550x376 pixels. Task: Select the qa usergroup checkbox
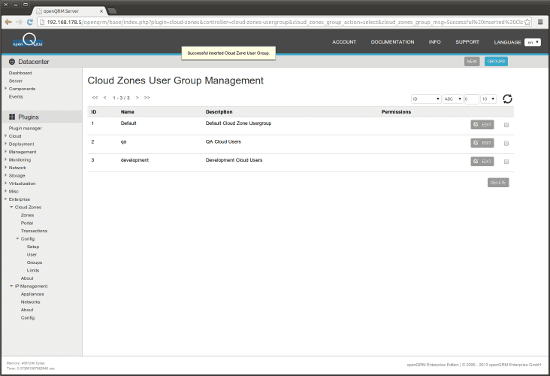pos(506,143)
